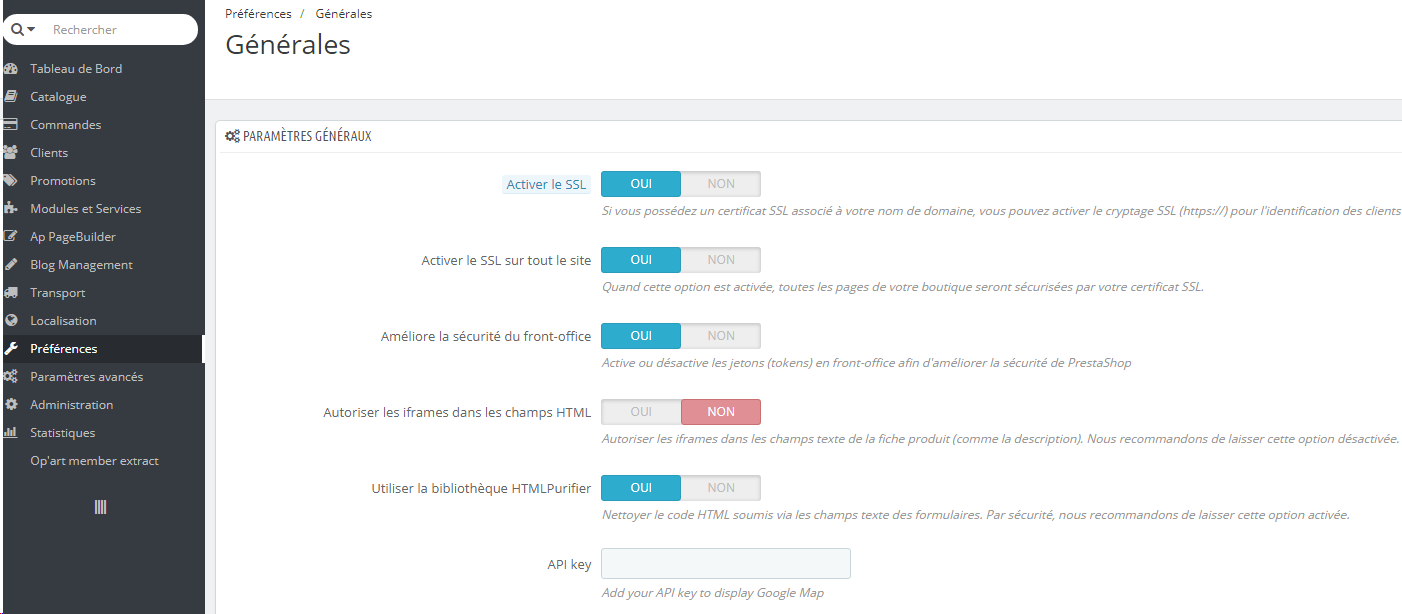This screenshot has width=1402, height=614.
Task: Click the Préférences breadcrumb link
Action: [x=258, y=14]
